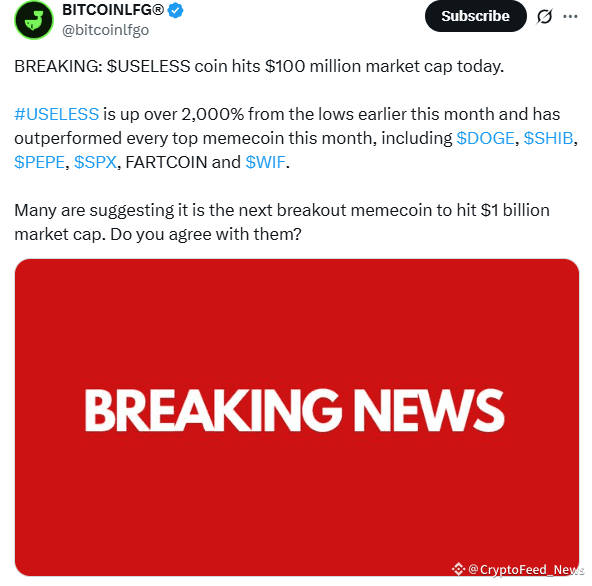Viewport: 592px width, 586px height.
Task: Open the #USELESS hashtag
Action: (57, 114)
